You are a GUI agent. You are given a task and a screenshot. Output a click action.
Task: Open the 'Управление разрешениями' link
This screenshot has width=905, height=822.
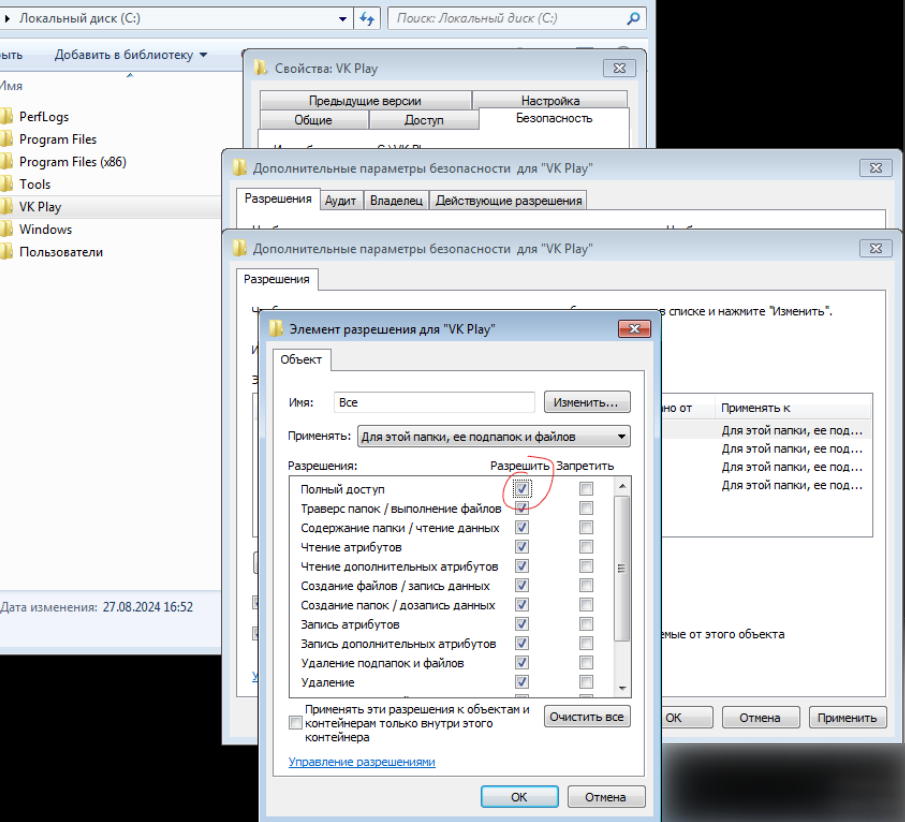coord(362,762)
